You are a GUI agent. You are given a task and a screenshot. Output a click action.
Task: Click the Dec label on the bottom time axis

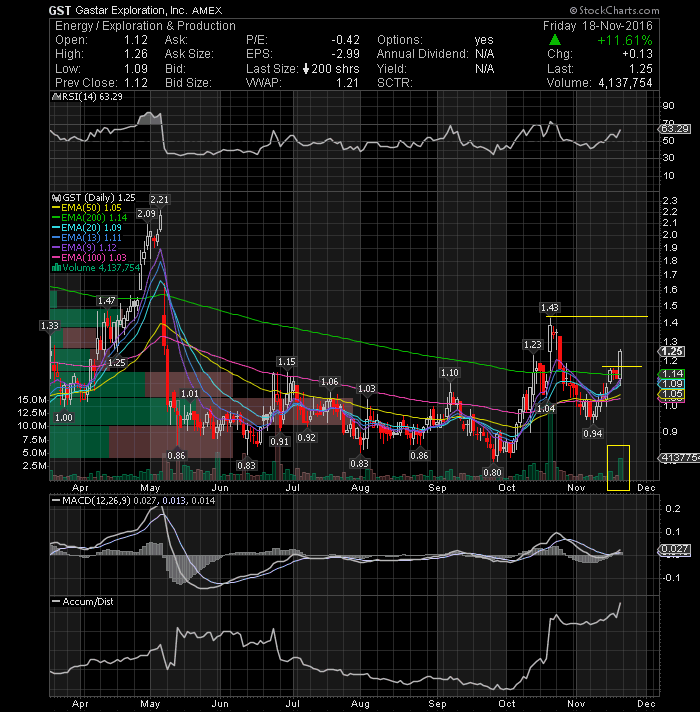646,703
